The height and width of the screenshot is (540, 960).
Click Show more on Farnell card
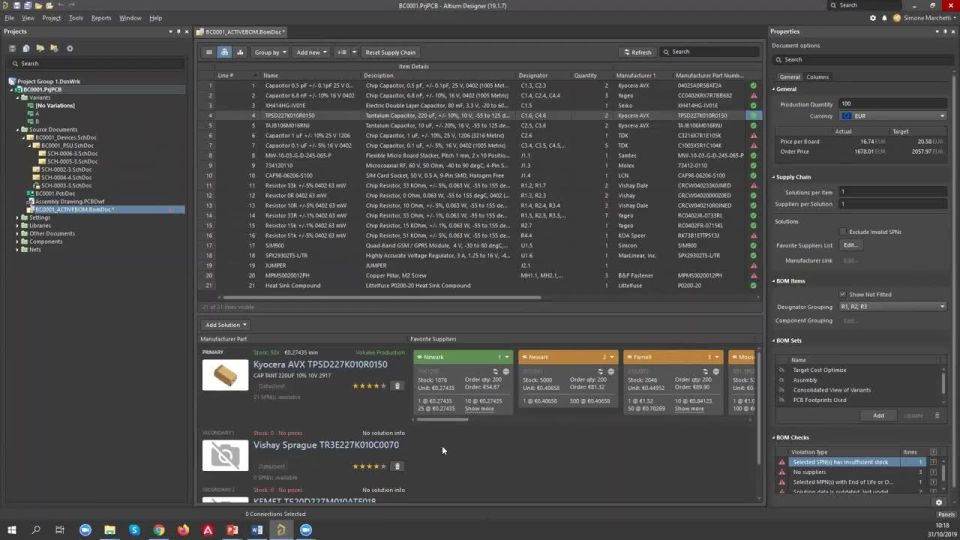coord(689,409)
